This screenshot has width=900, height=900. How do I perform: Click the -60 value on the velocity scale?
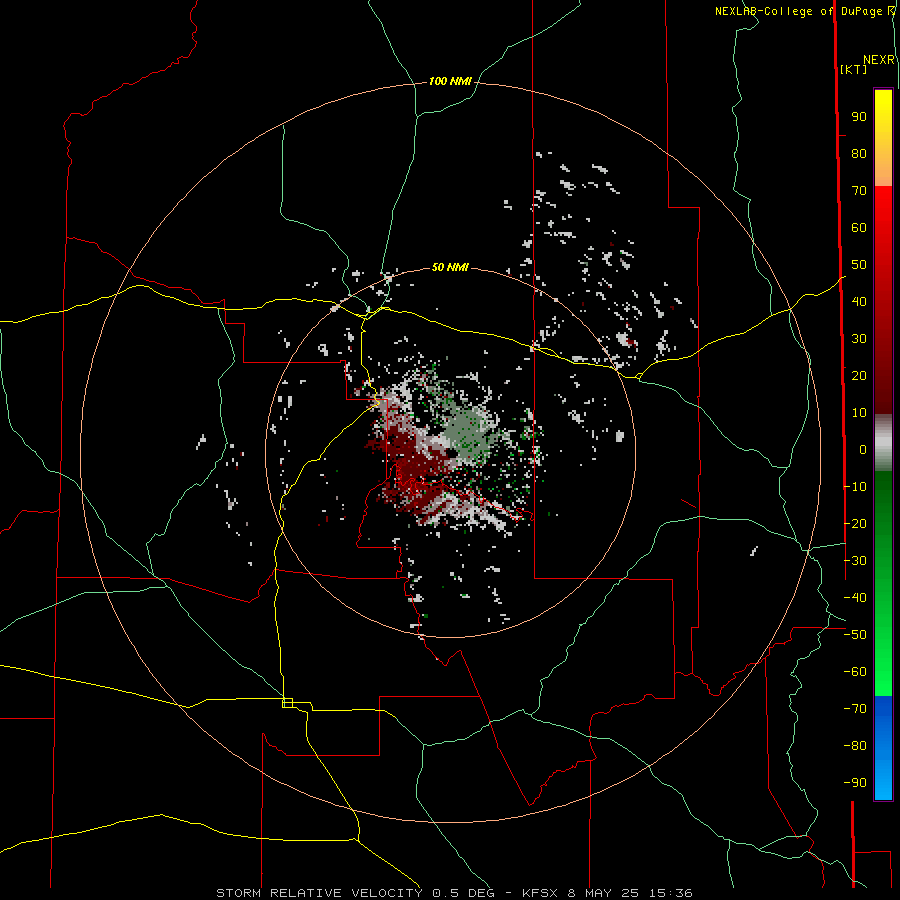pyautogui.click(x=855, y=672)
